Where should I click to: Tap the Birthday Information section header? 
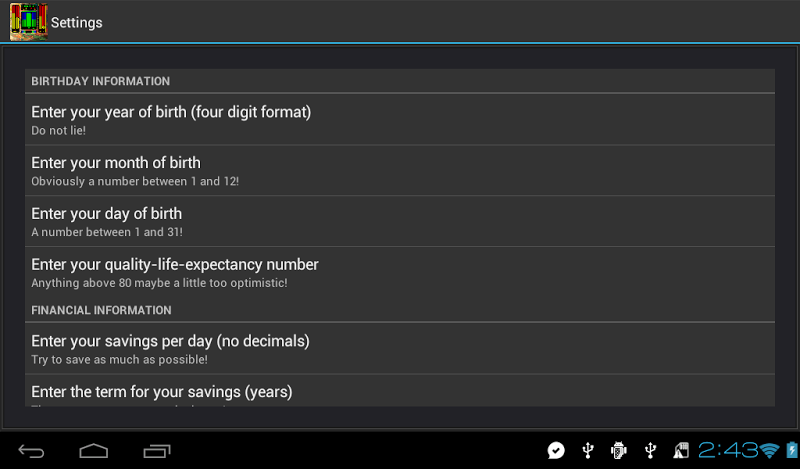tap(100, 81)
